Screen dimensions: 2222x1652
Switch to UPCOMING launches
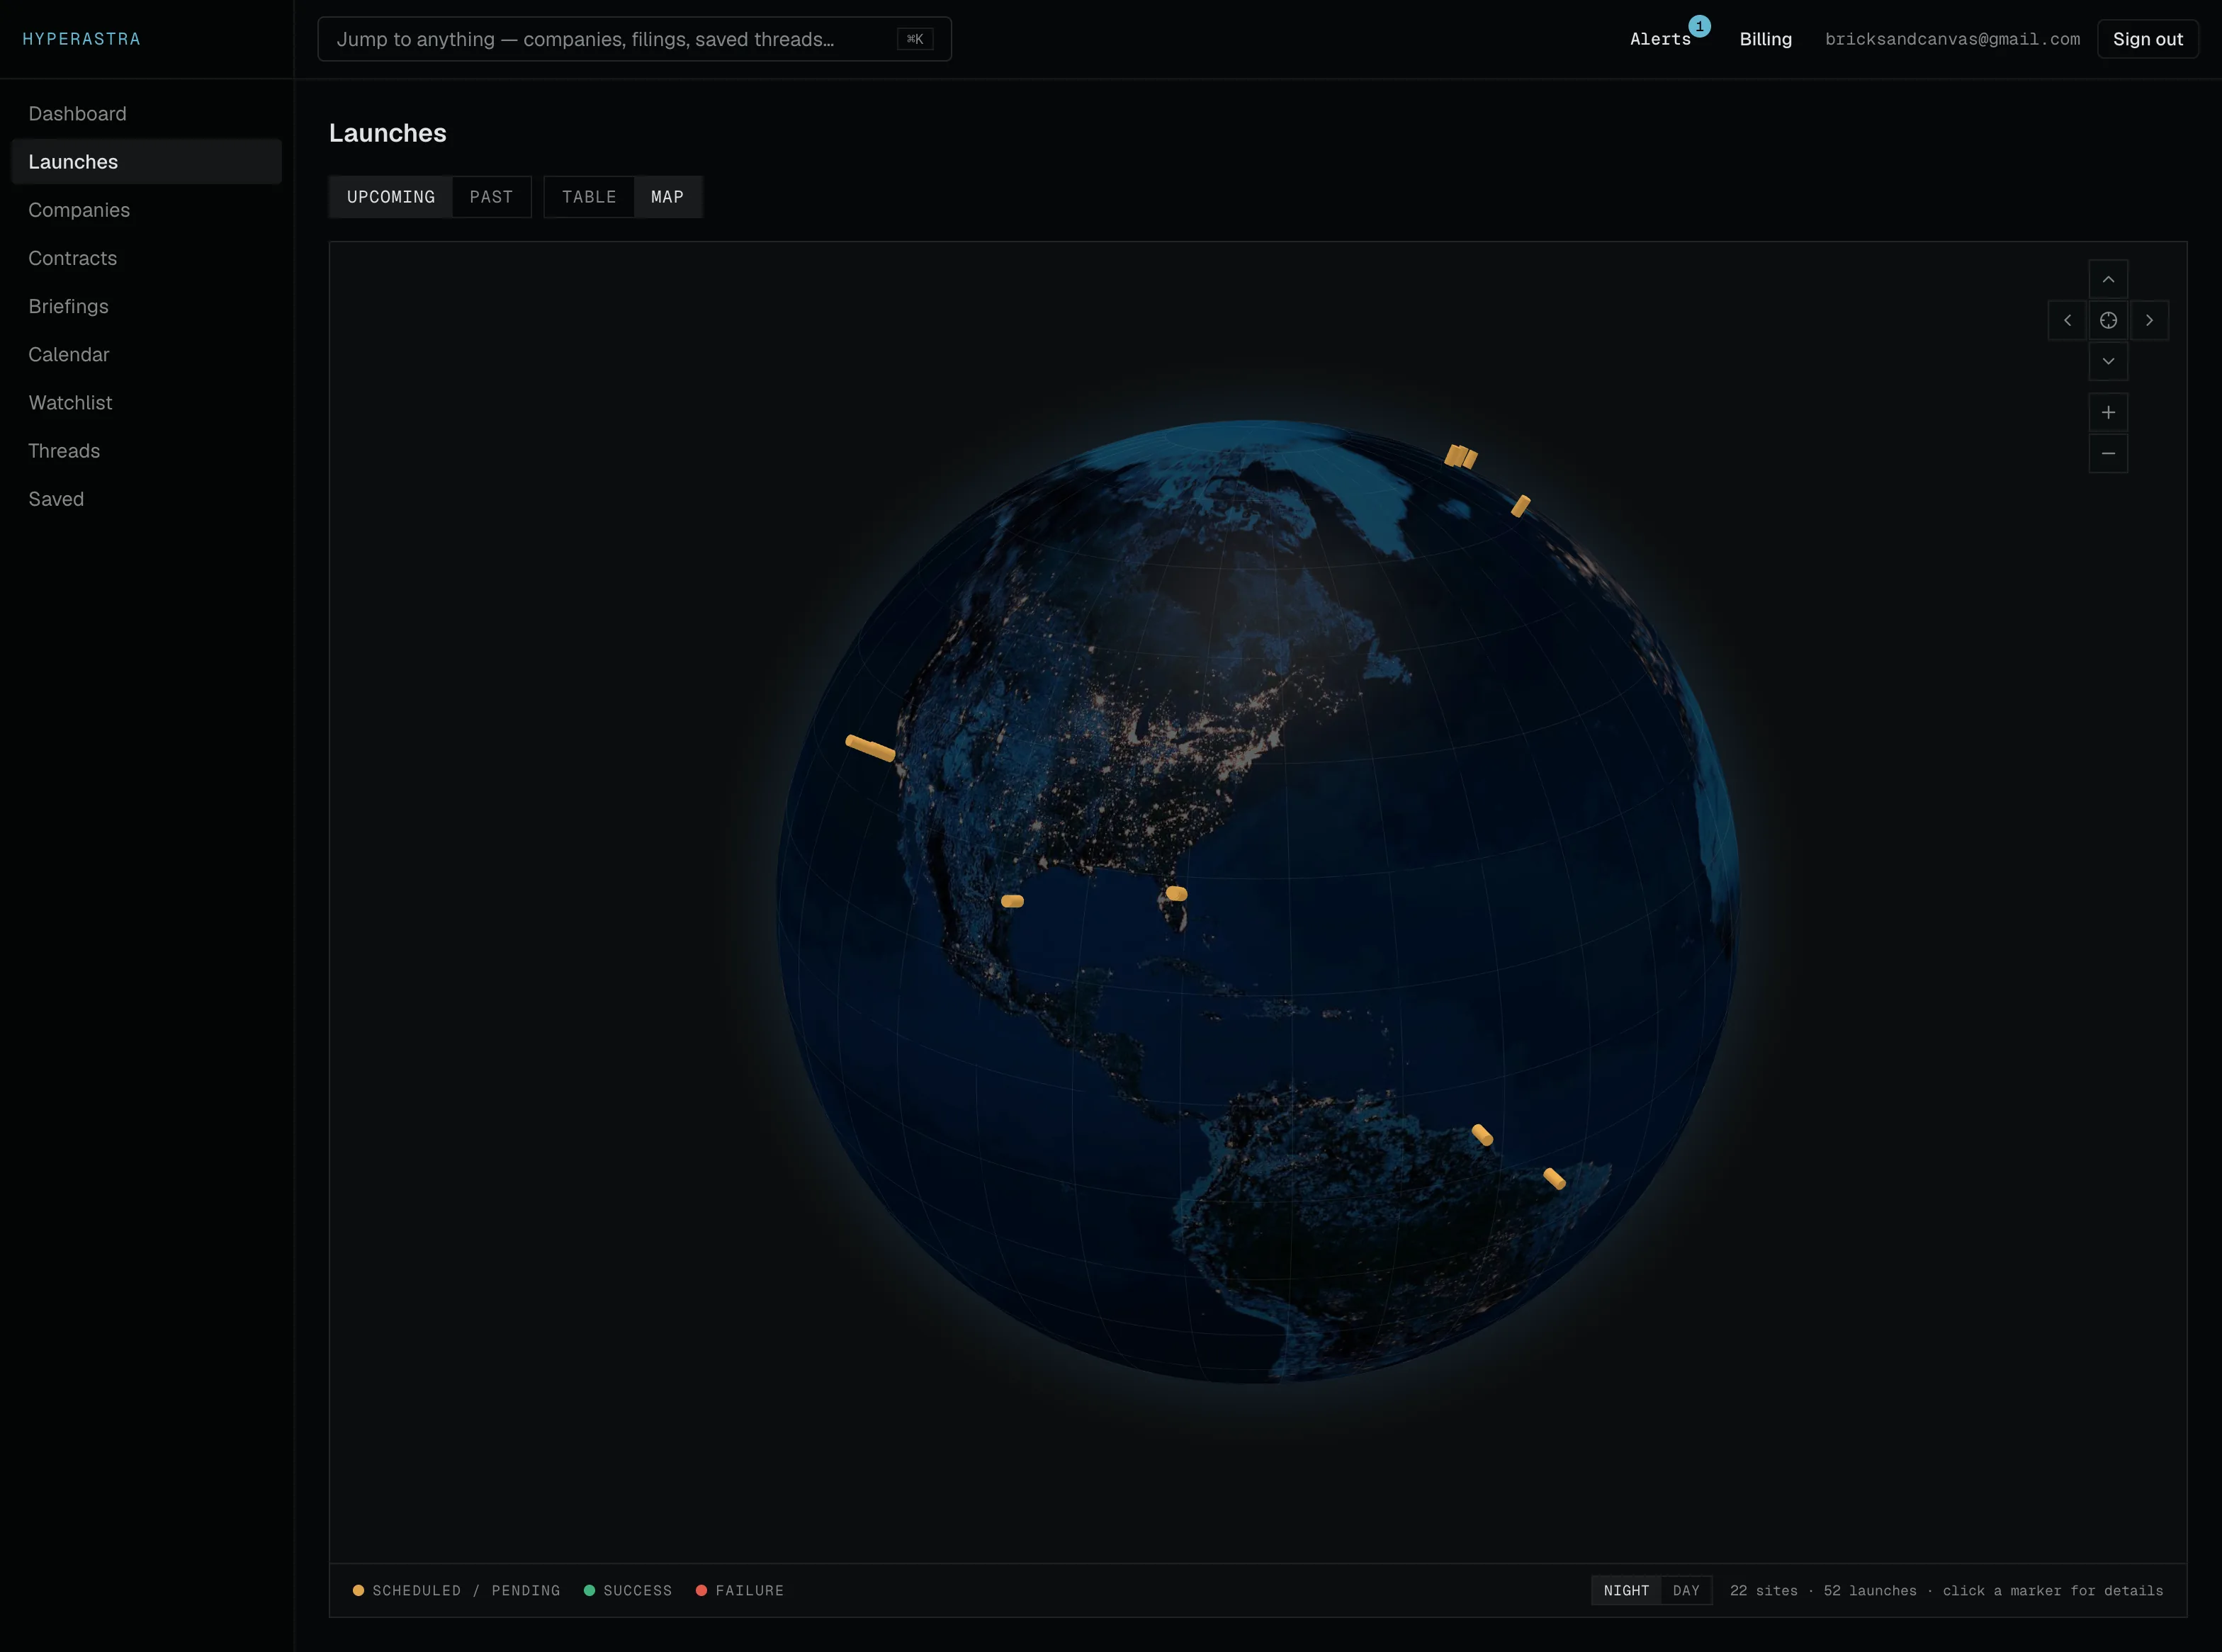tap(391, 197)
